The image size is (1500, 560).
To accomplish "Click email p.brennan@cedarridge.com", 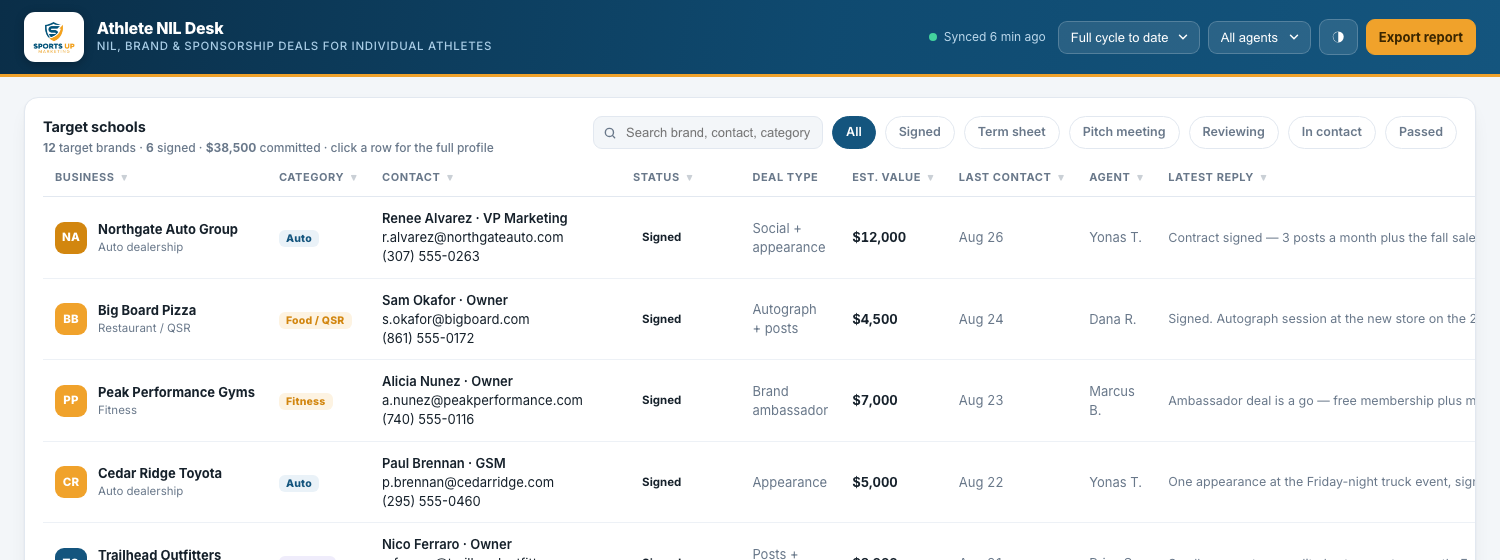I will (468, 482).
